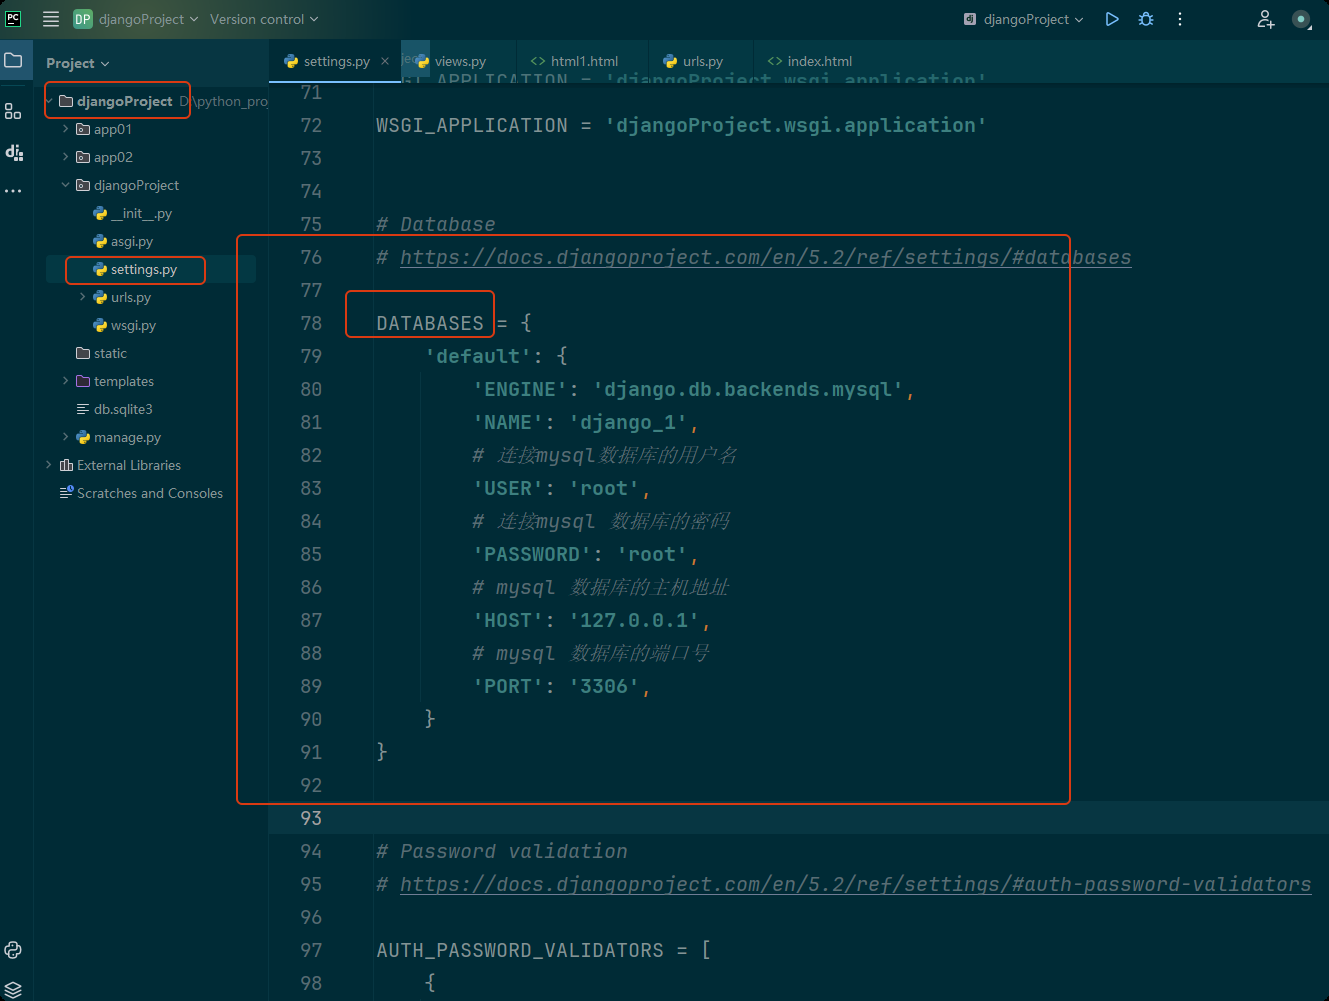Open the Django databases settings docs link
The height and width of the screenshot is (1001, 1329).
point(766,257)
